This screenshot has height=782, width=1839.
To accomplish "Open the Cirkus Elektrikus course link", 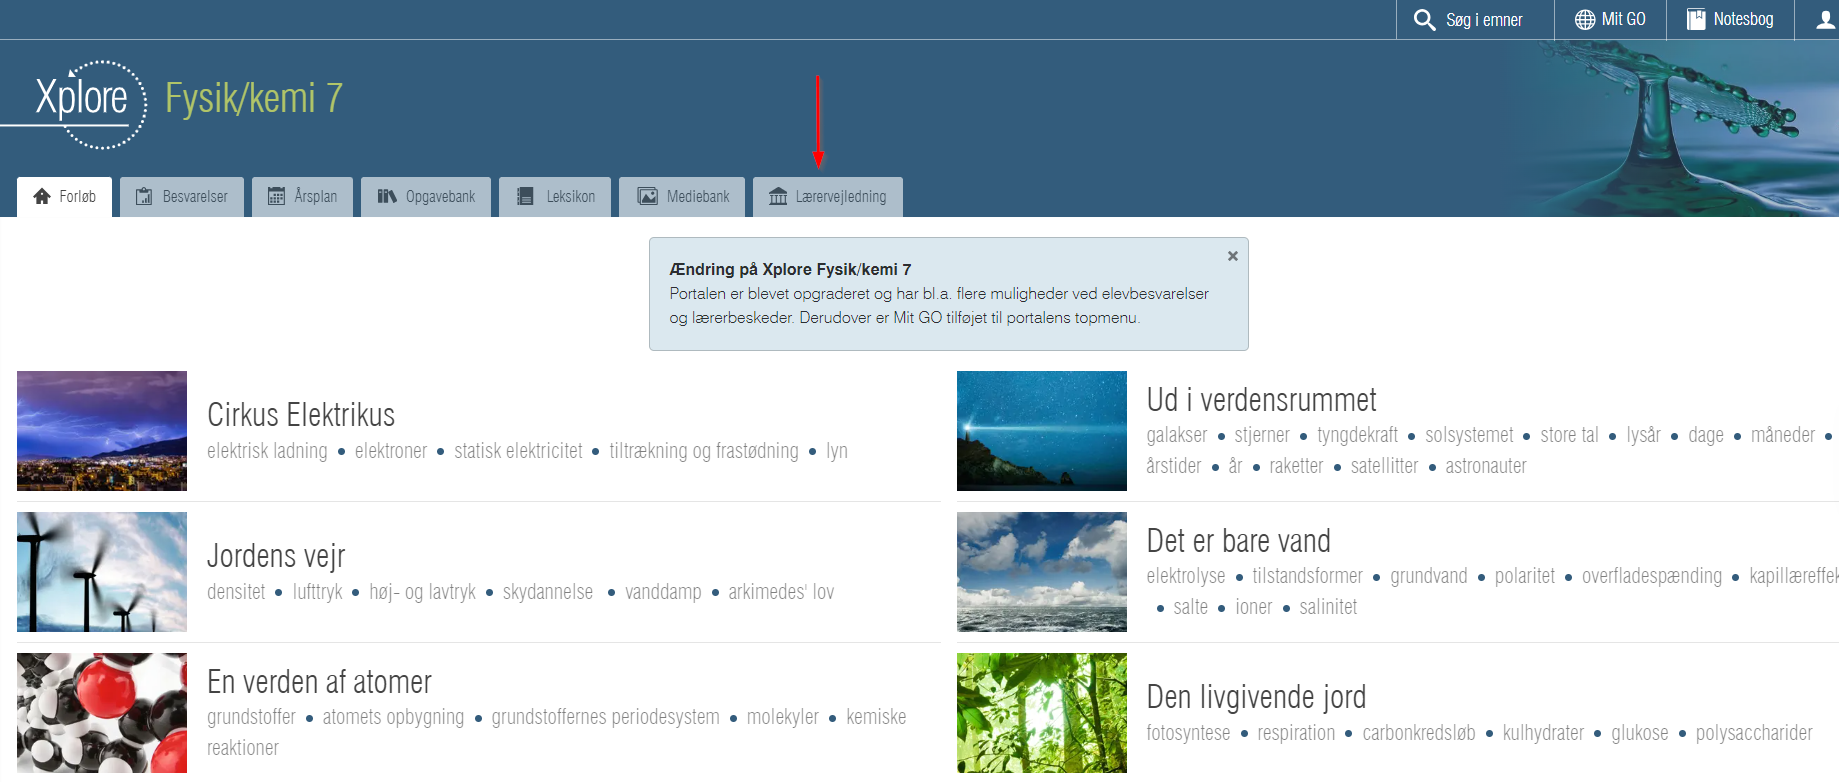I will pos(301,415).
